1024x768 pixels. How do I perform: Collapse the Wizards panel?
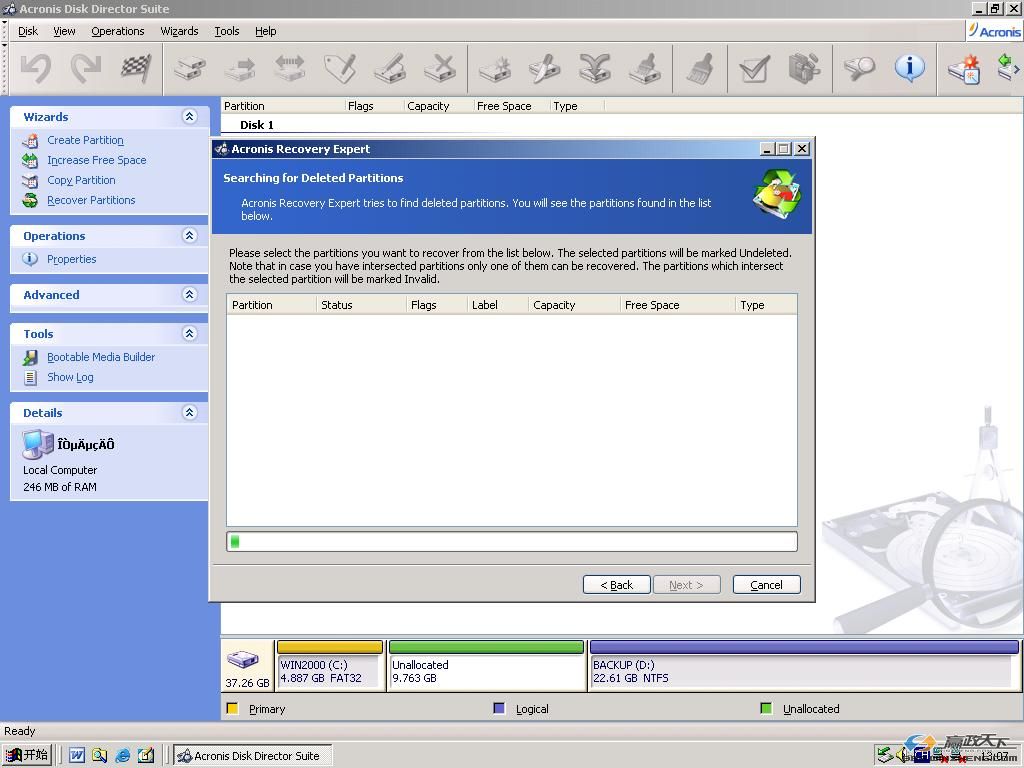189,117
